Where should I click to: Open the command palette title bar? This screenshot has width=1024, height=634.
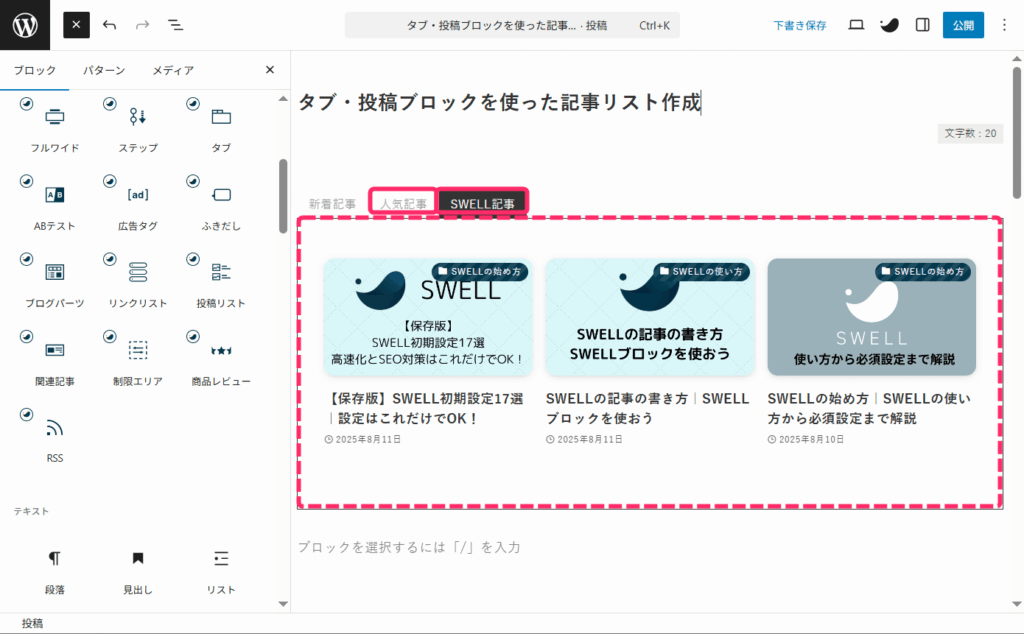click(512, 25)
